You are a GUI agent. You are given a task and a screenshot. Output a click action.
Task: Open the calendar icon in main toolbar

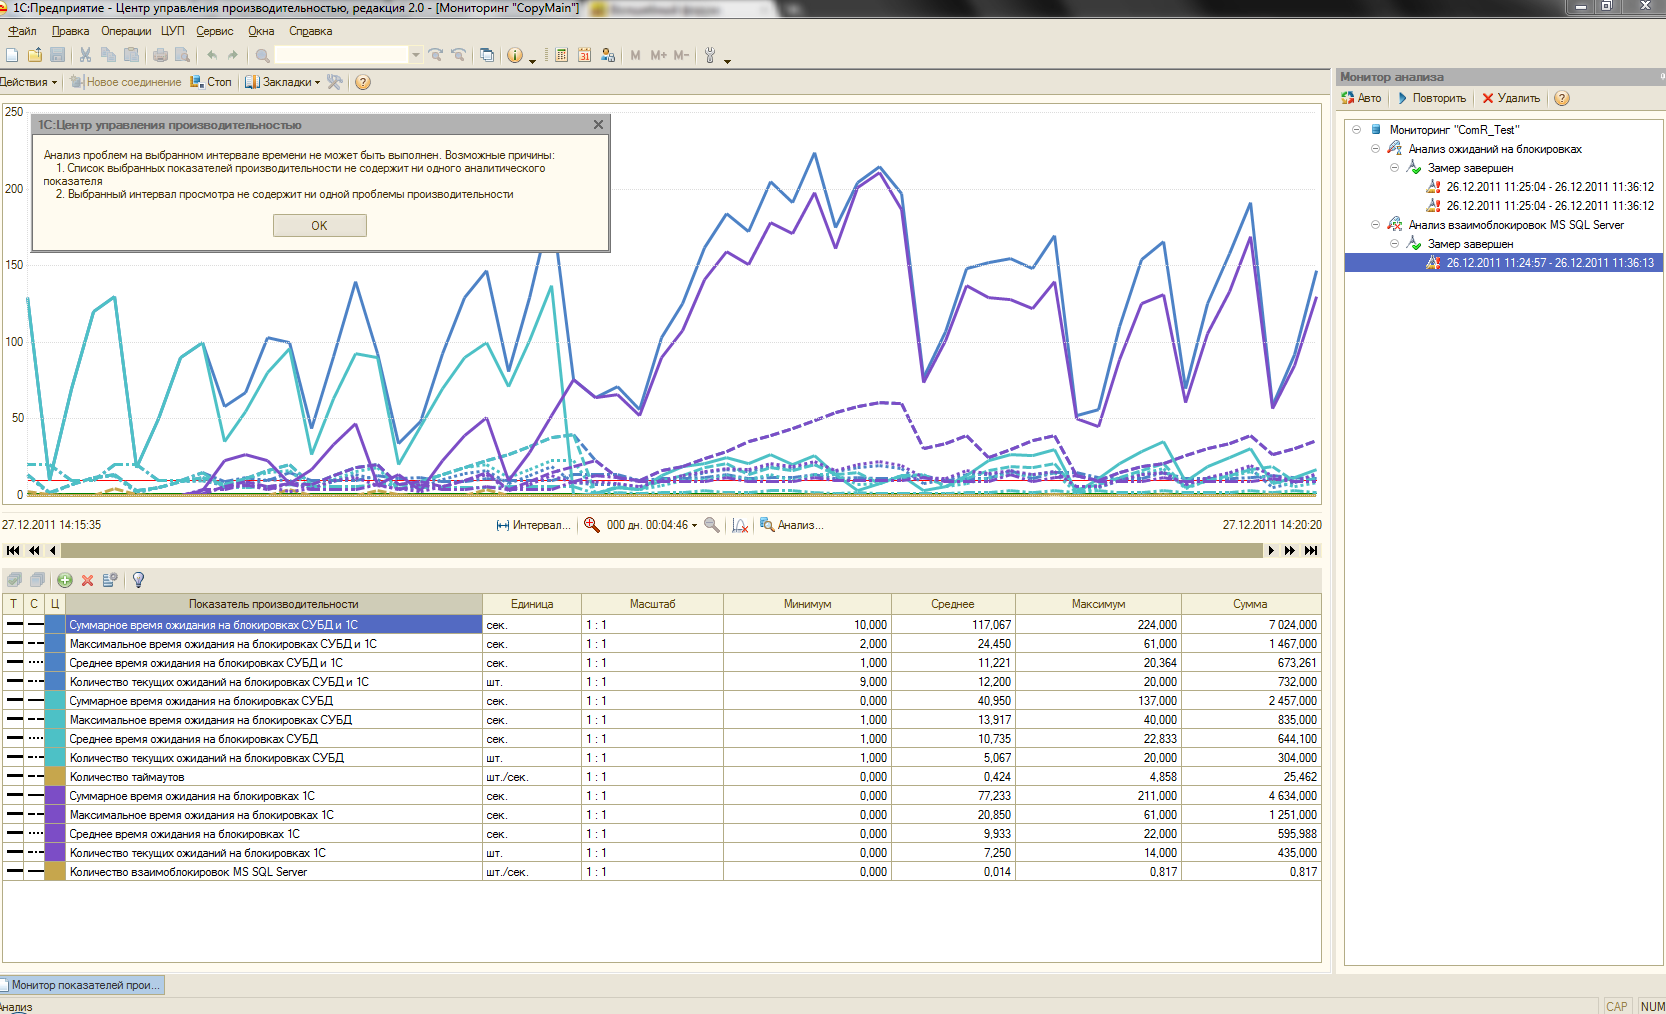[x=584, y=55]
